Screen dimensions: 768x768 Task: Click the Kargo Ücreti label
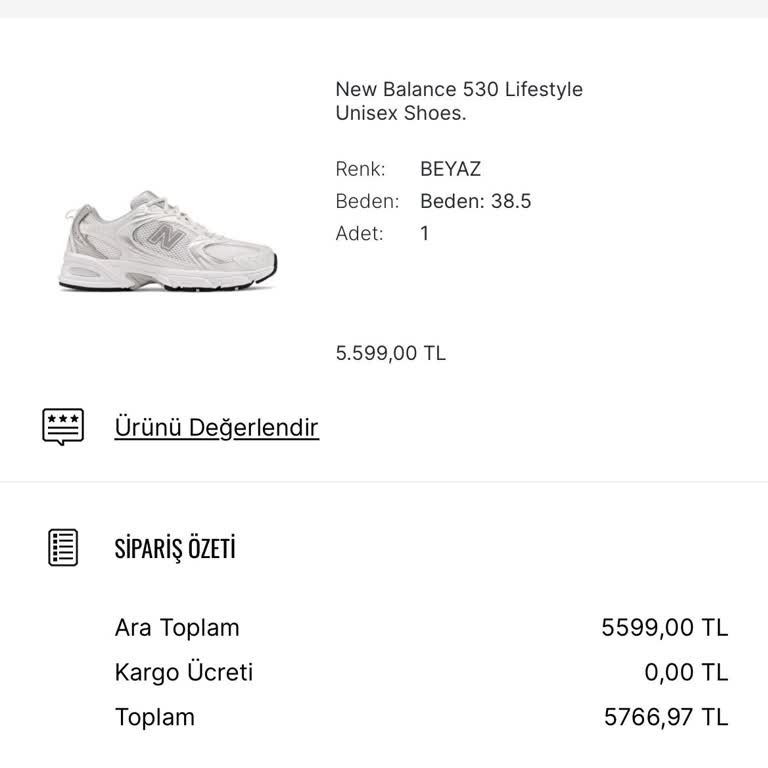pyautogui.click(x=184, y=672)
